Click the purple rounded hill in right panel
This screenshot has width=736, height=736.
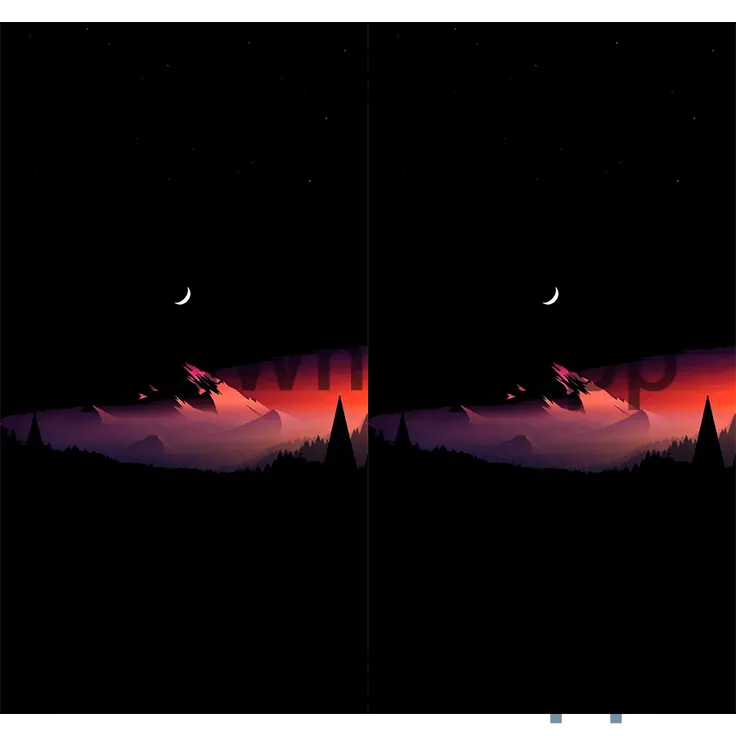(x=516, y=444)
